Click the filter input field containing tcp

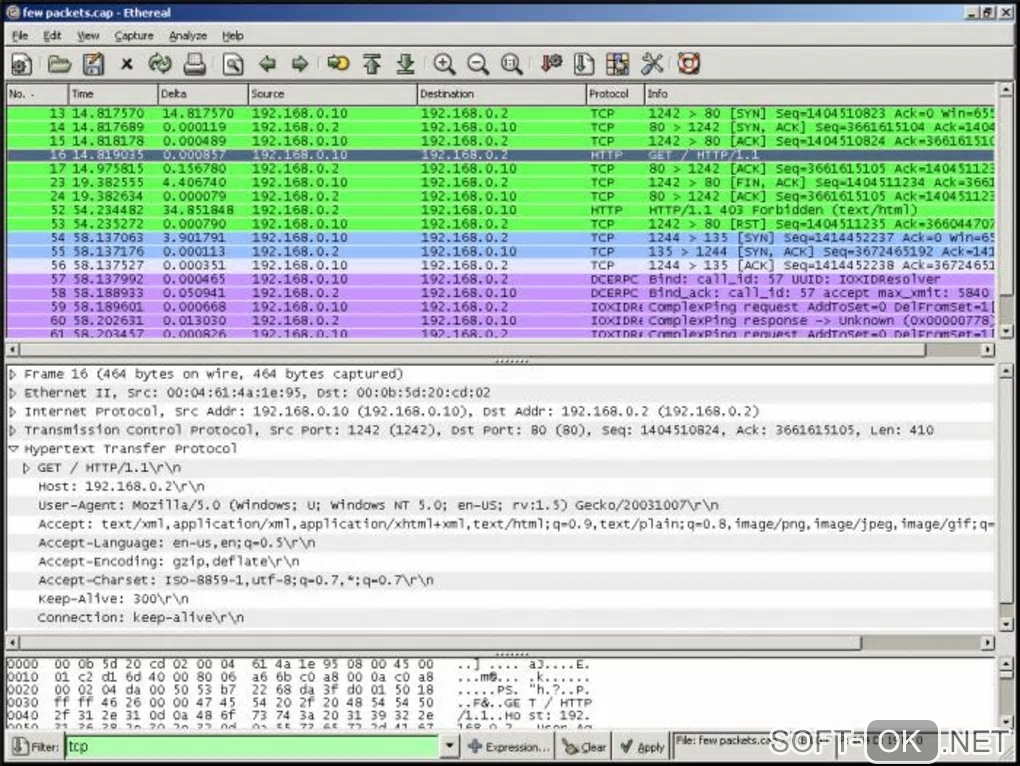(x=252, y=747)
